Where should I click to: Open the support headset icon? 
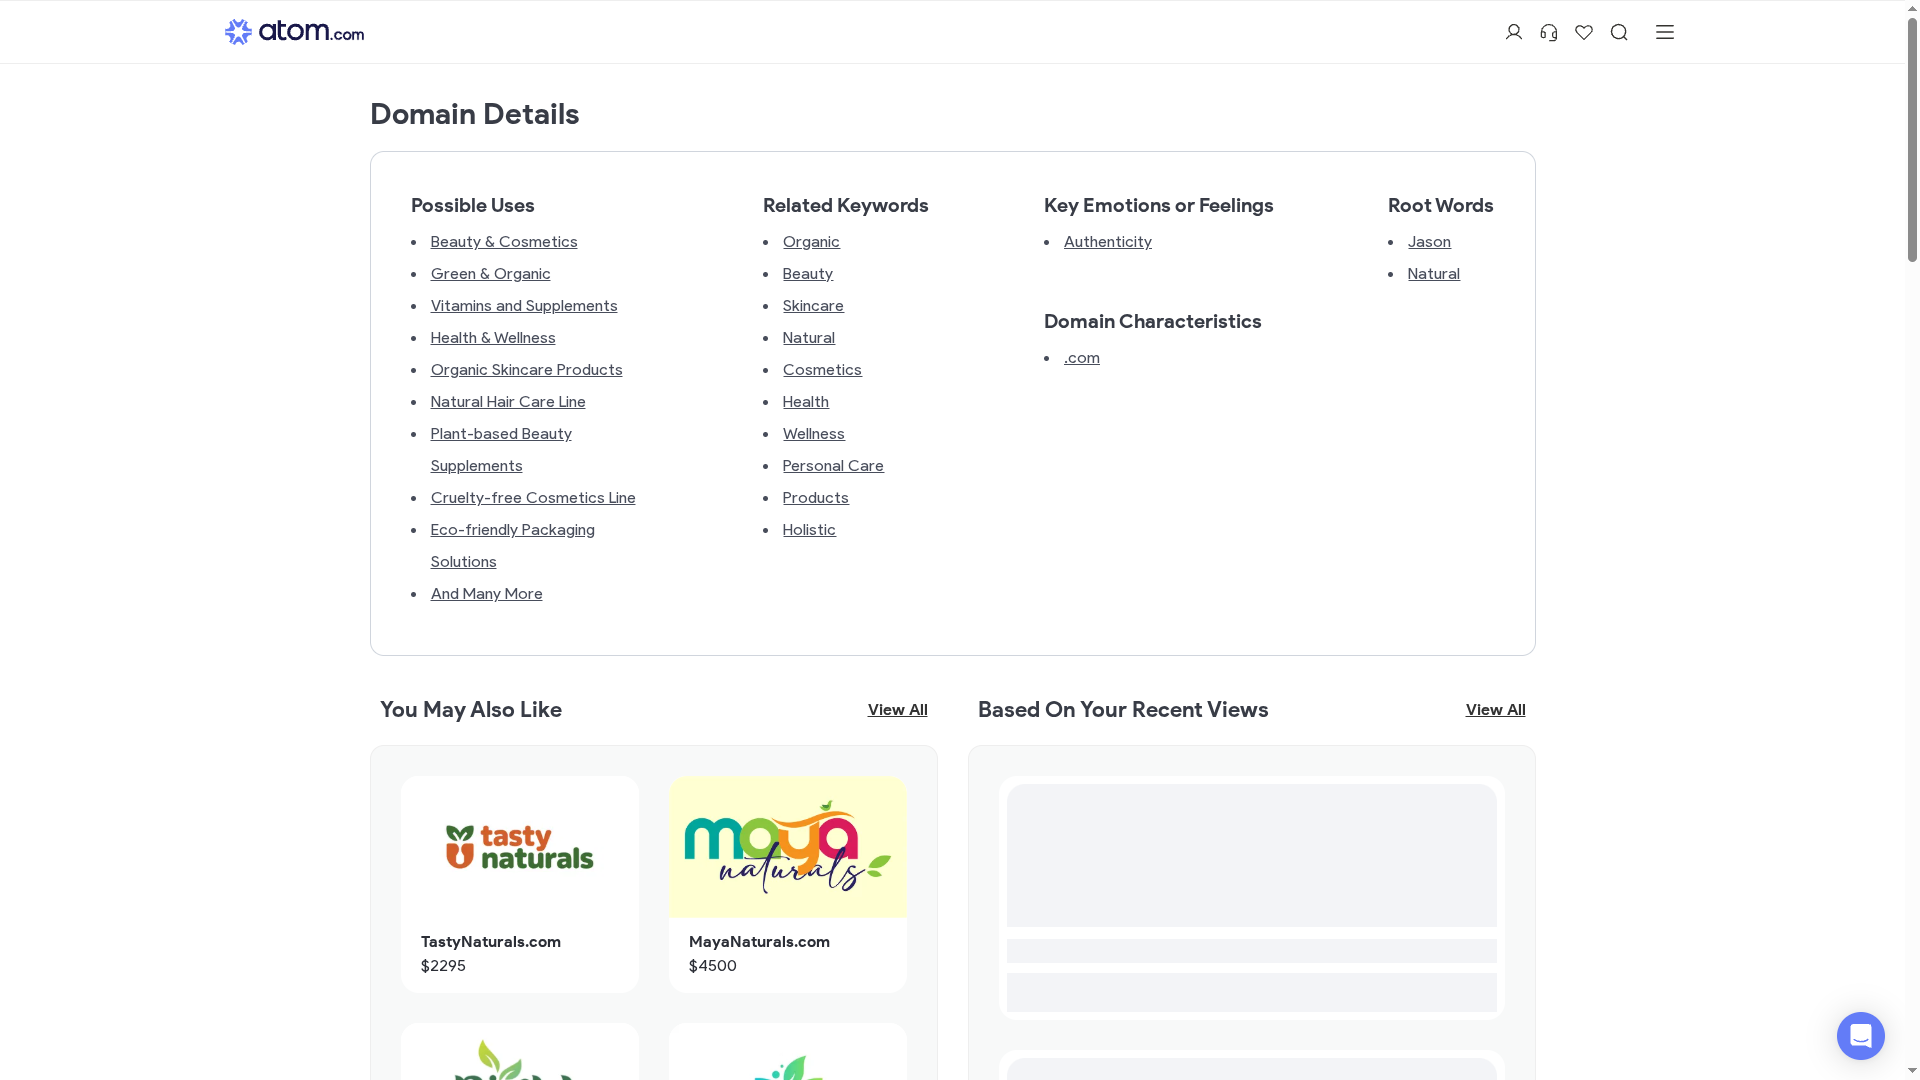[1549, 32]
